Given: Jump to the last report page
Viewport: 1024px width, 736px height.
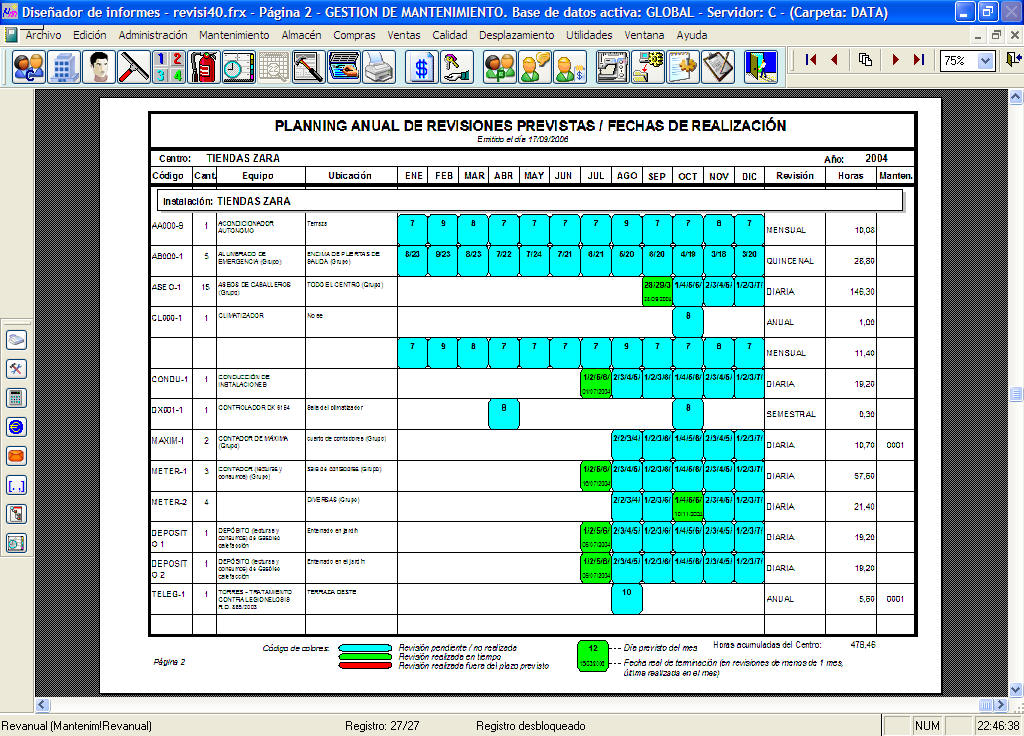Looking at the screenshot, I should 919,60.
